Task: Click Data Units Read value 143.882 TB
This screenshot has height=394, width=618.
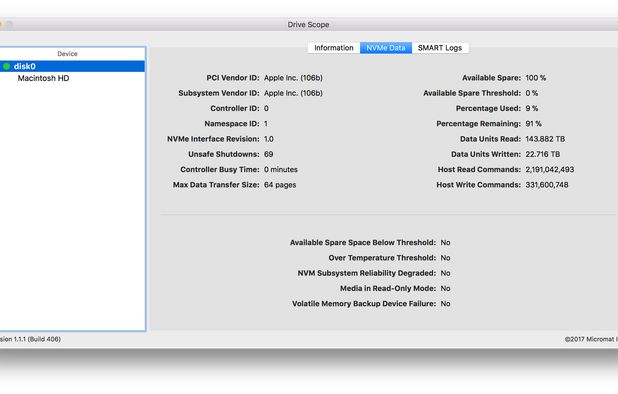Action: (545, 139)
